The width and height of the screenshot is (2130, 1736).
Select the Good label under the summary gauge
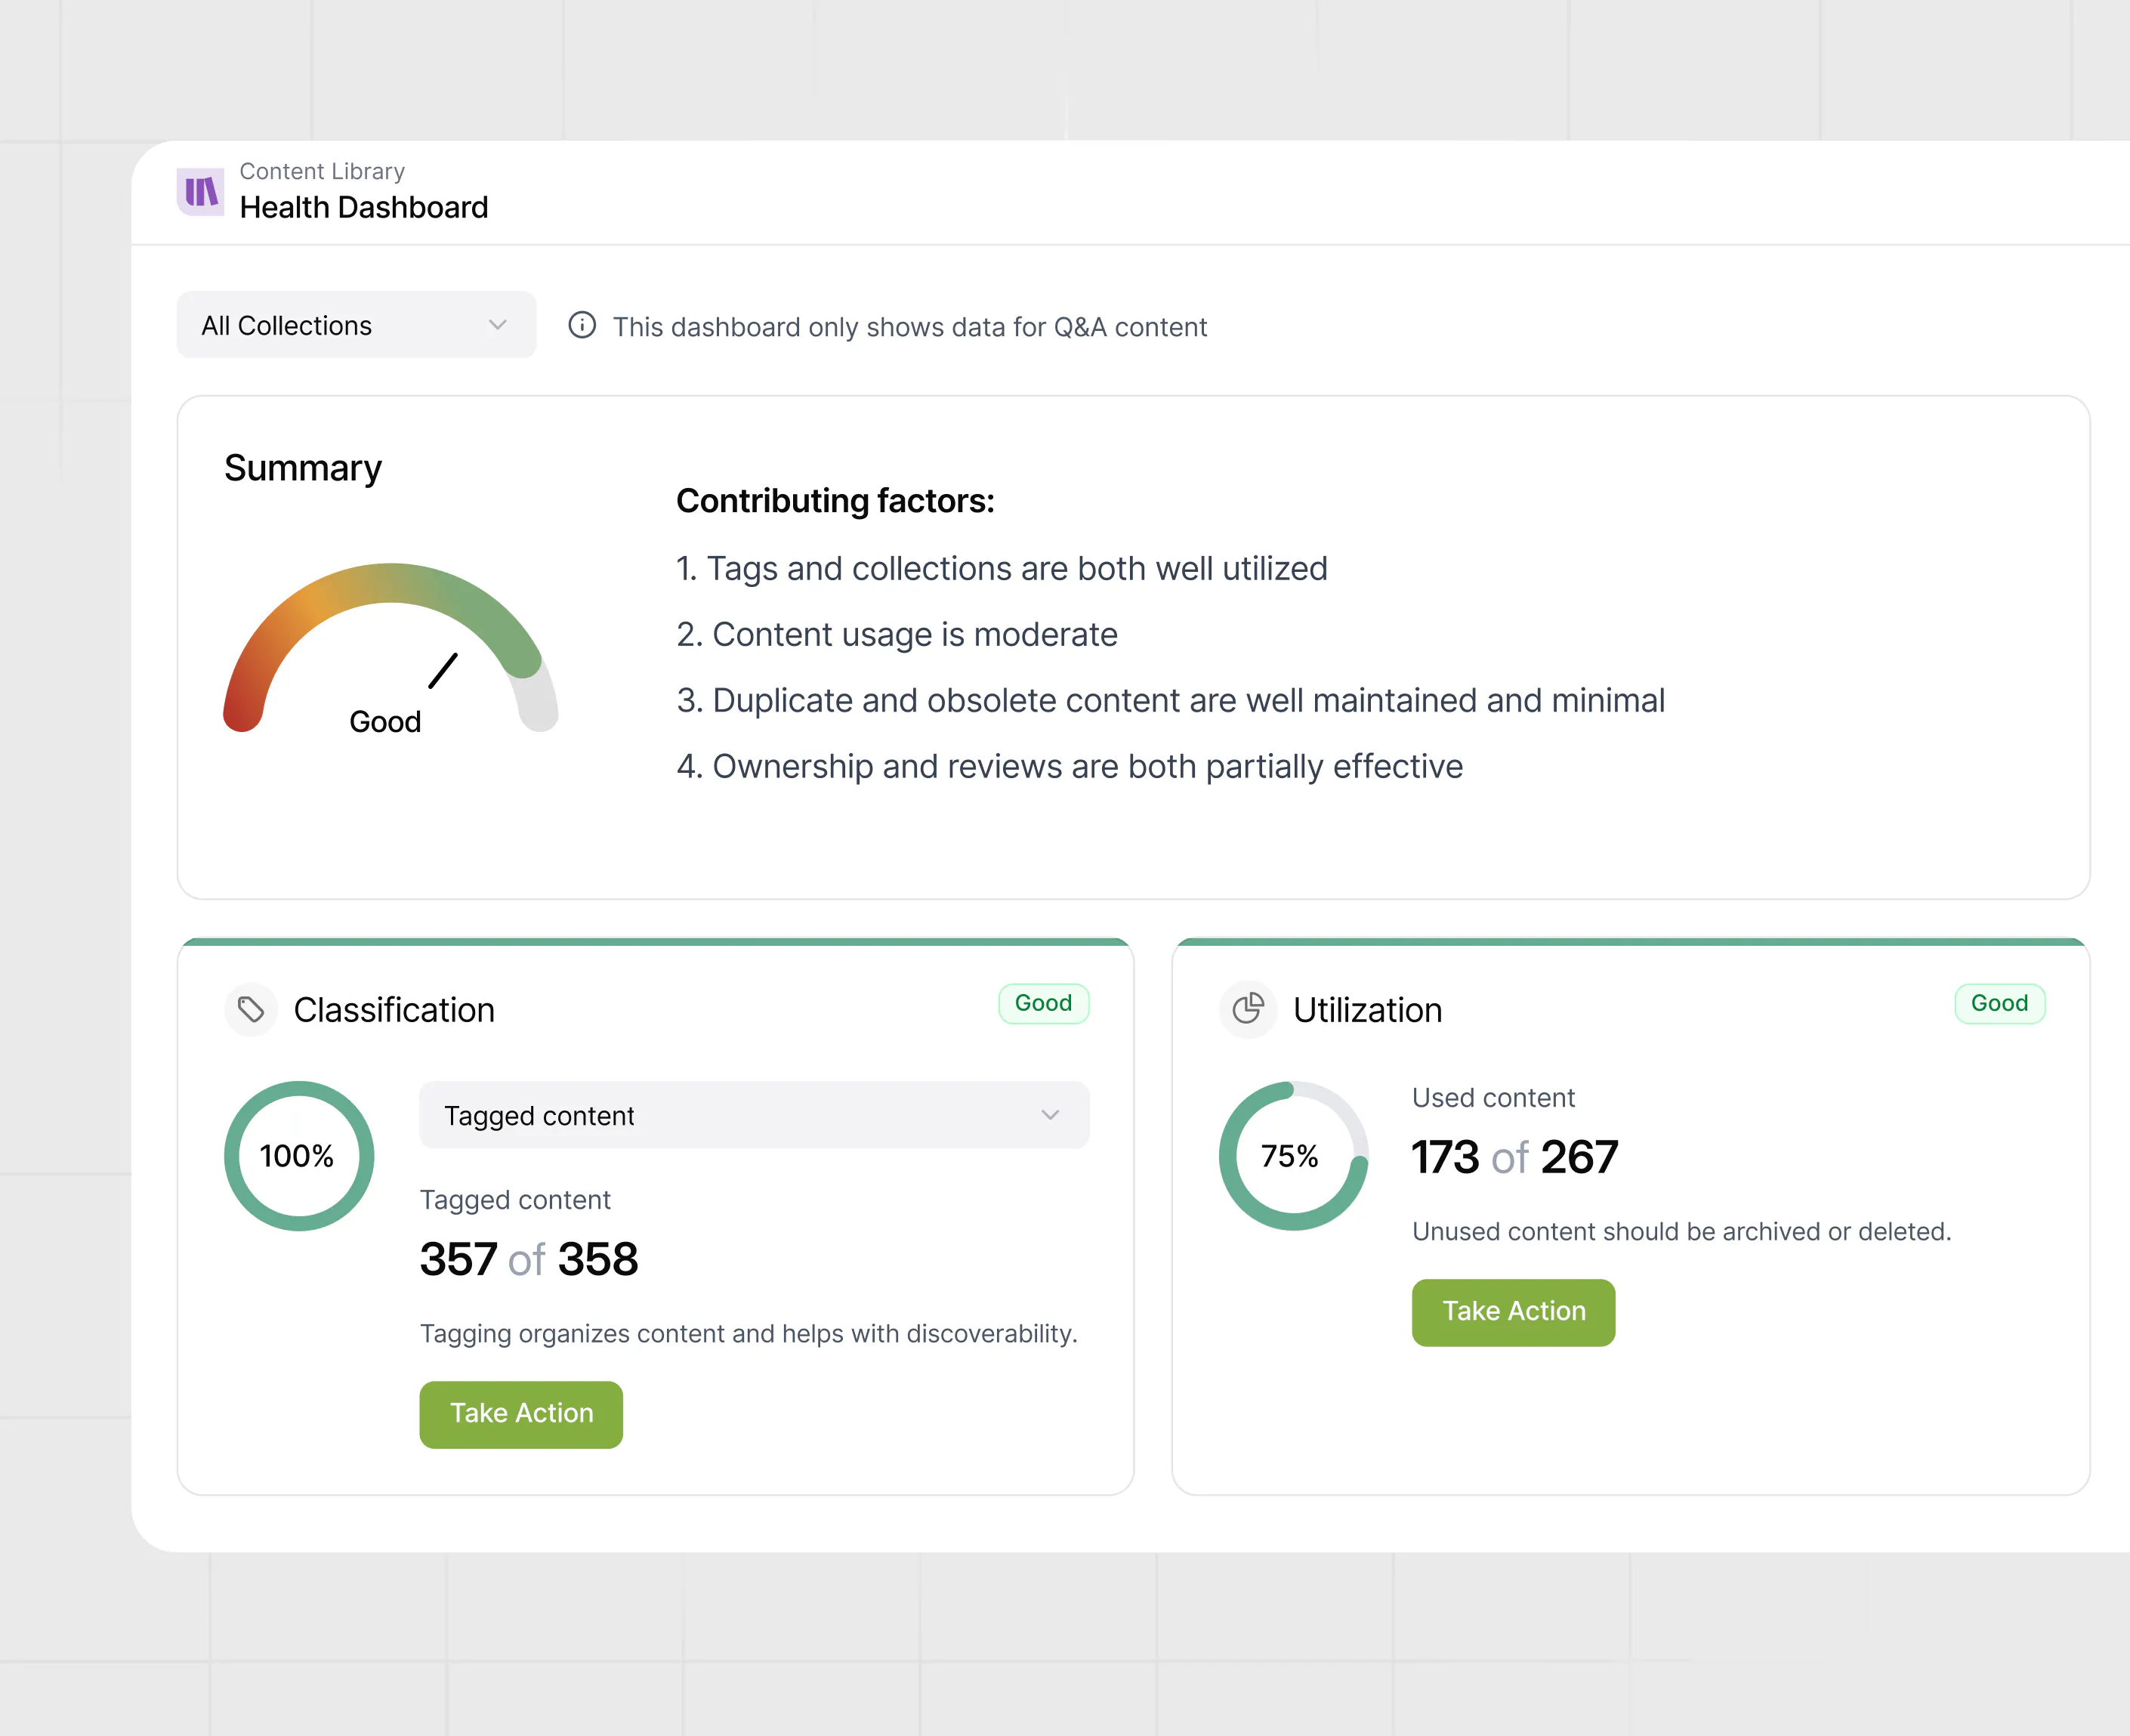[385, 721]
